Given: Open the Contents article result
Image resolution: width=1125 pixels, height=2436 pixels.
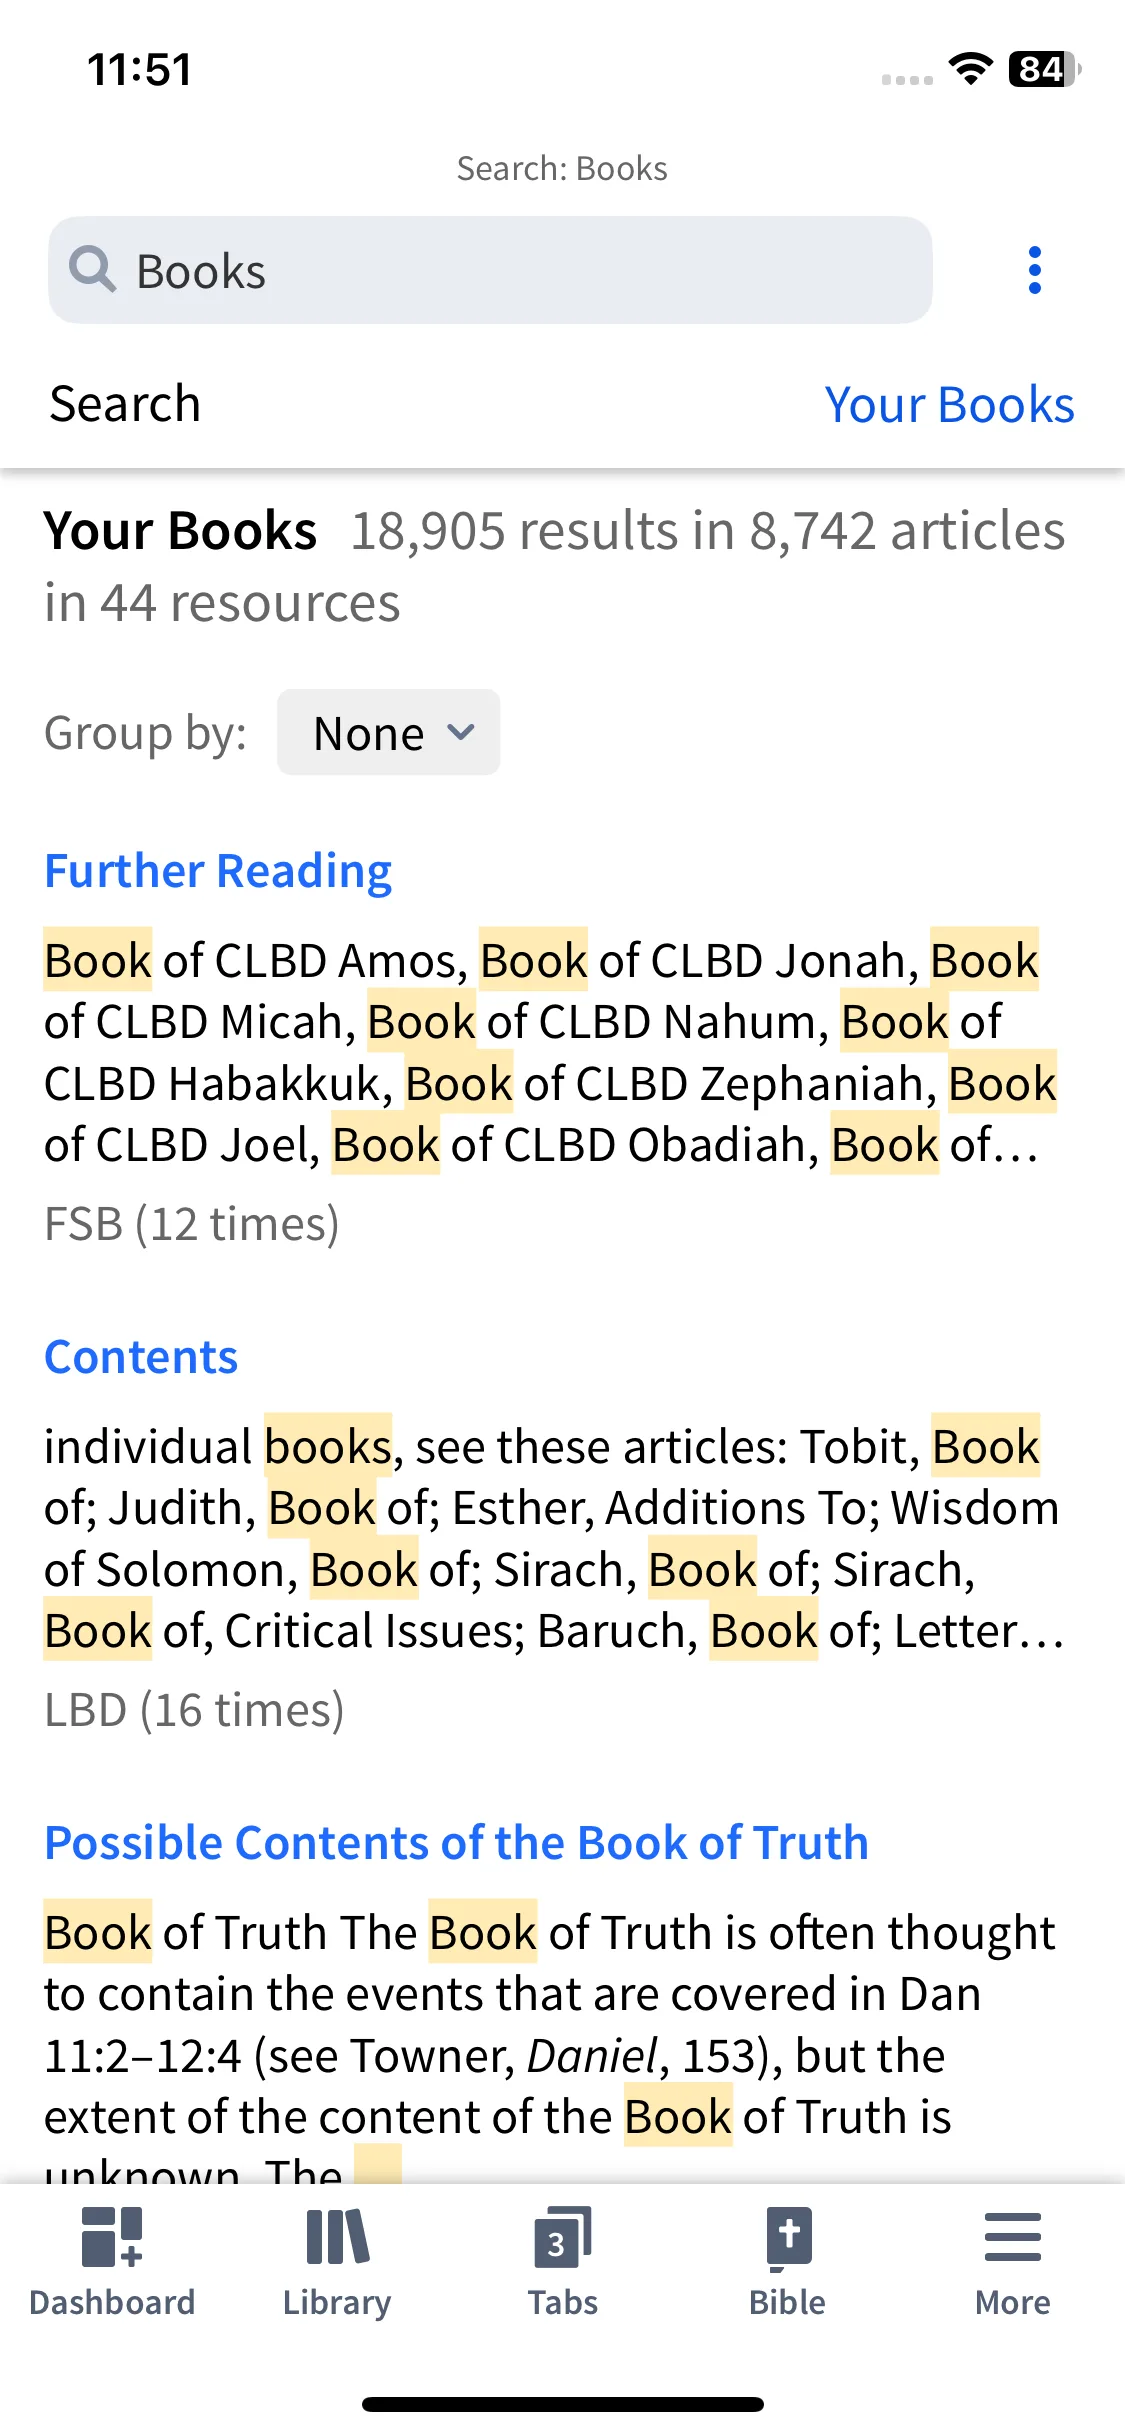Looking at the screenshot, I should pos(141,1357).
